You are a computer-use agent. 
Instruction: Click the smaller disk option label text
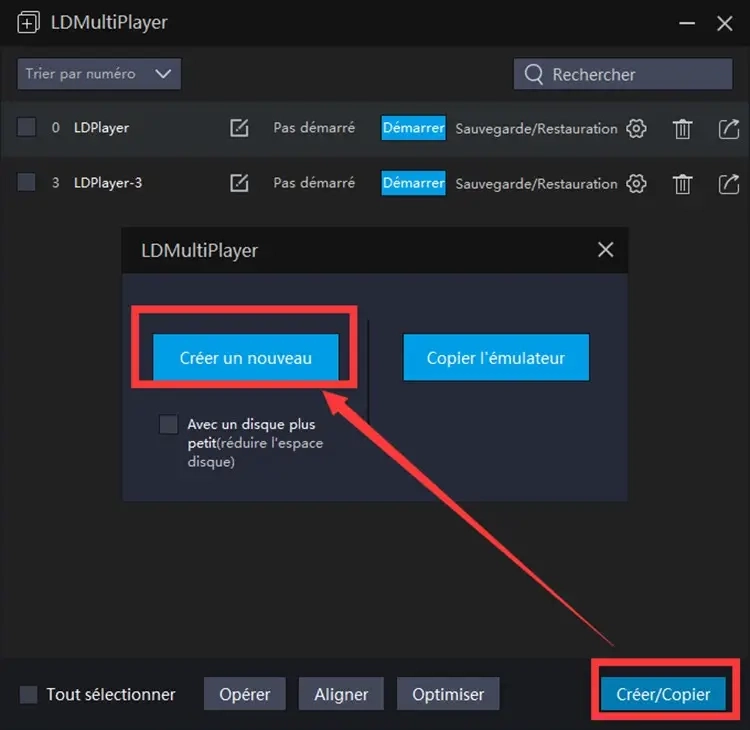click(255, 443)
